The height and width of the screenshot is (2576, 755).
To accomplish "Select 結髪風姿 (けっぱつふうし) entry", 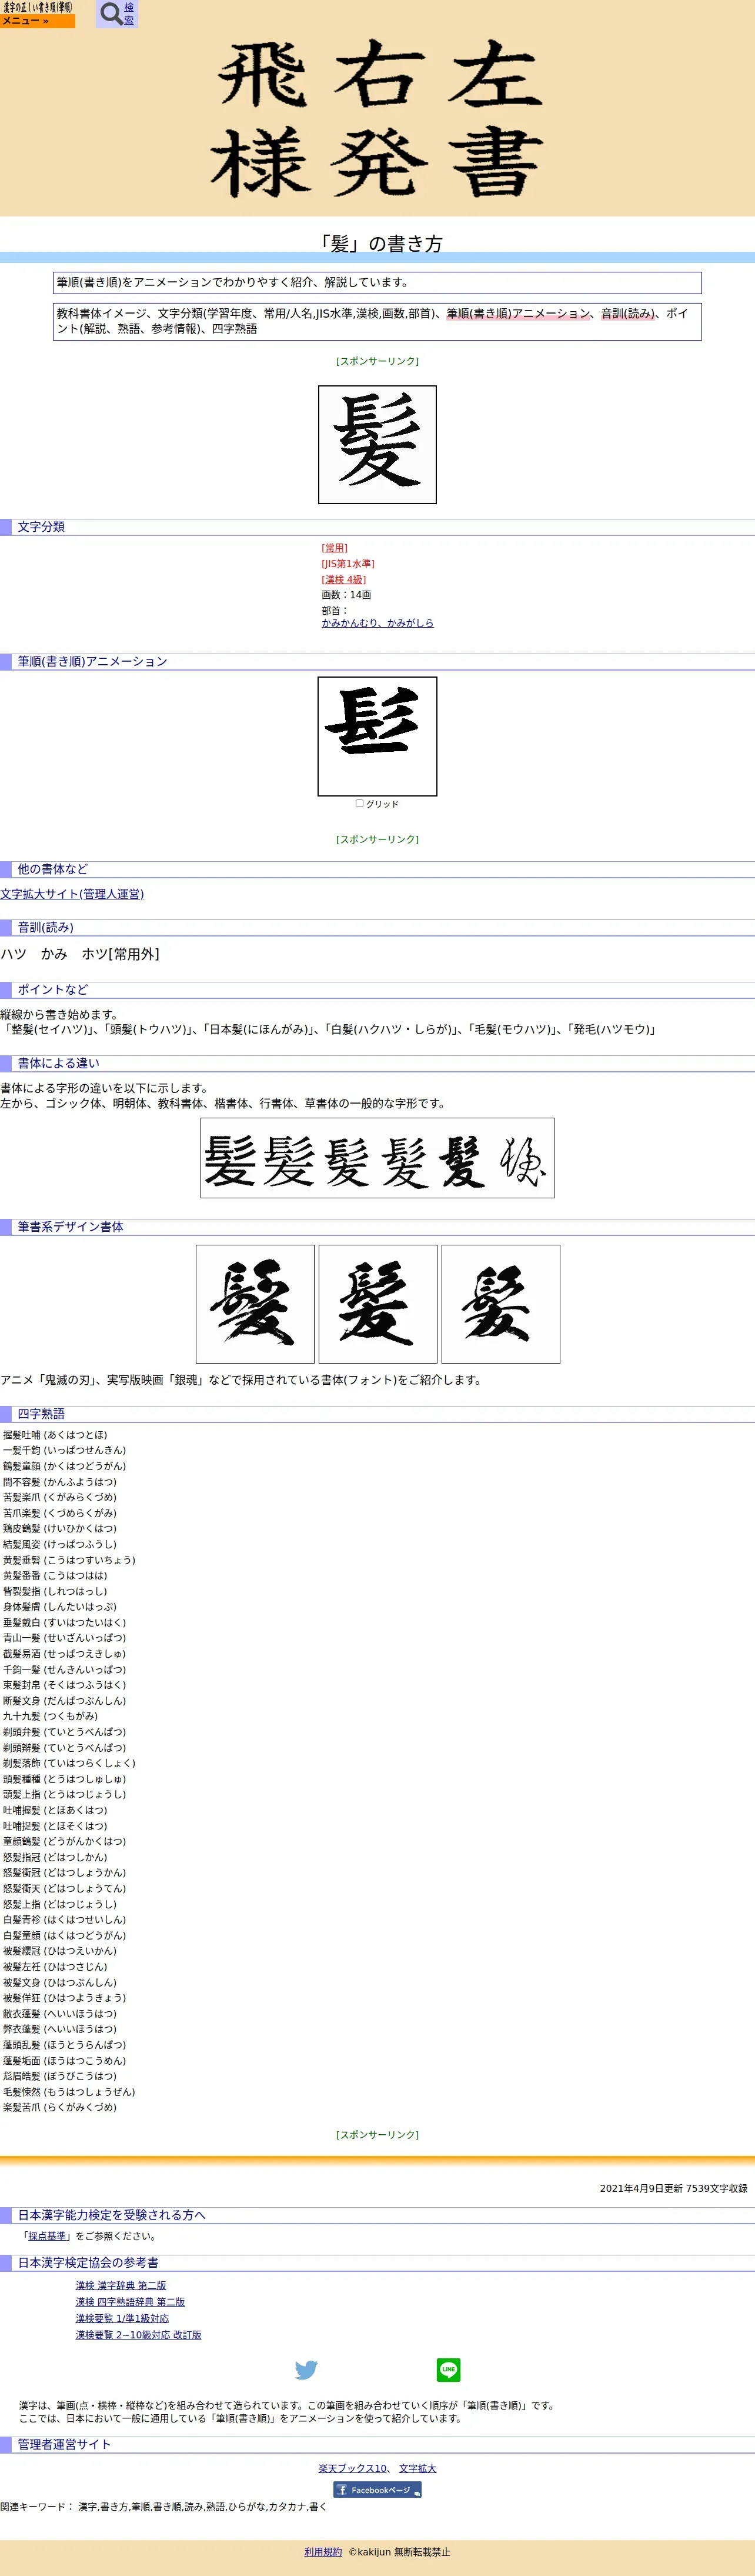I will point(60,1544).
